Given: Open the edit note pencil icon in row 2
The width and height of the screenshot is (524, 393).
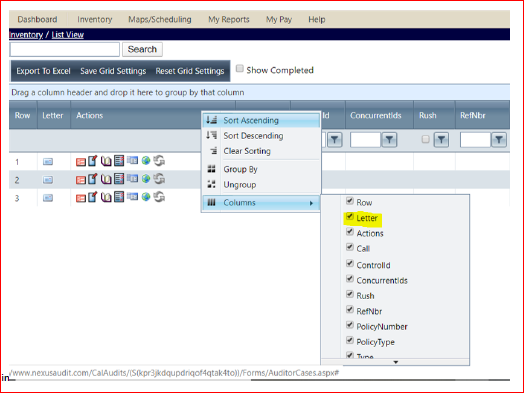Looking at the screenshot, I should coord(93,179).
